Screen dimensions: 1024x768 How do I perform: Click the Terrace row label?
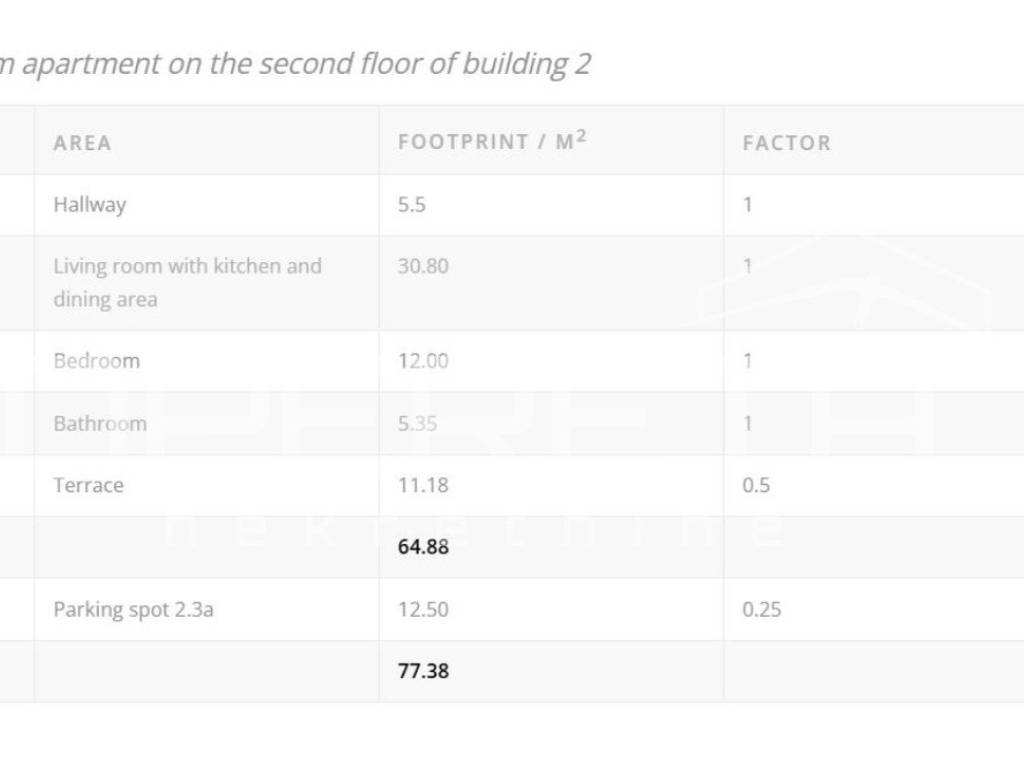[x=89, y=485]
